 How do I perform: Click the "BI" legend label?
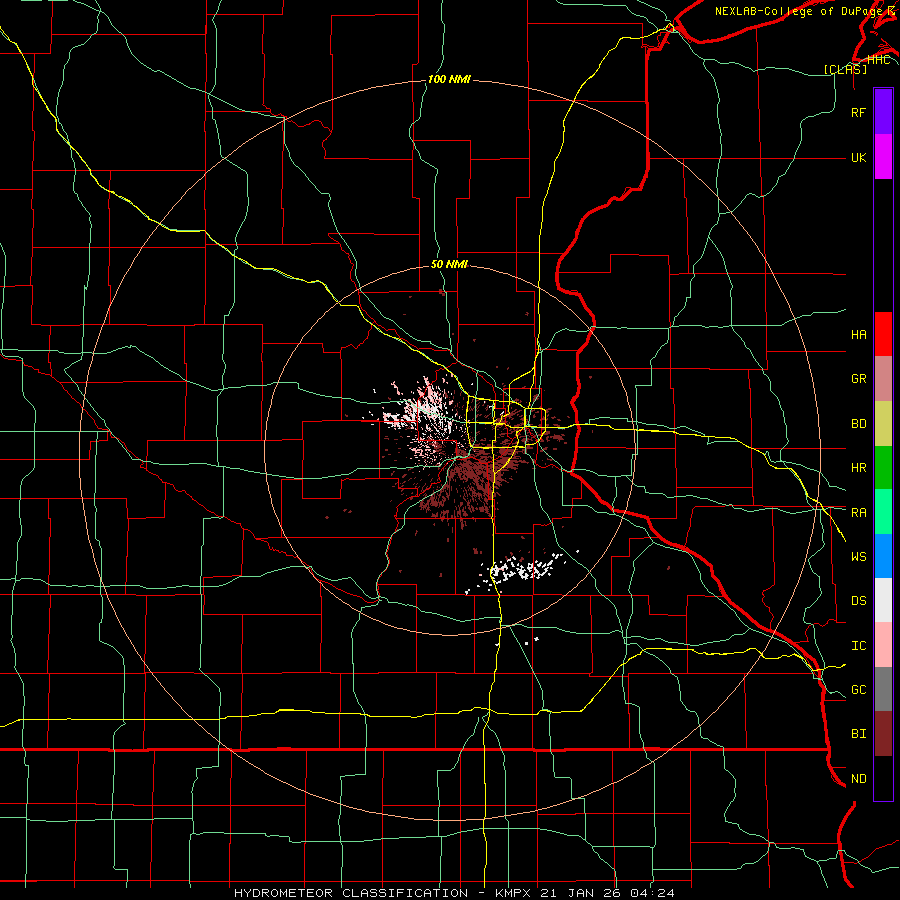tap(858, 734)
